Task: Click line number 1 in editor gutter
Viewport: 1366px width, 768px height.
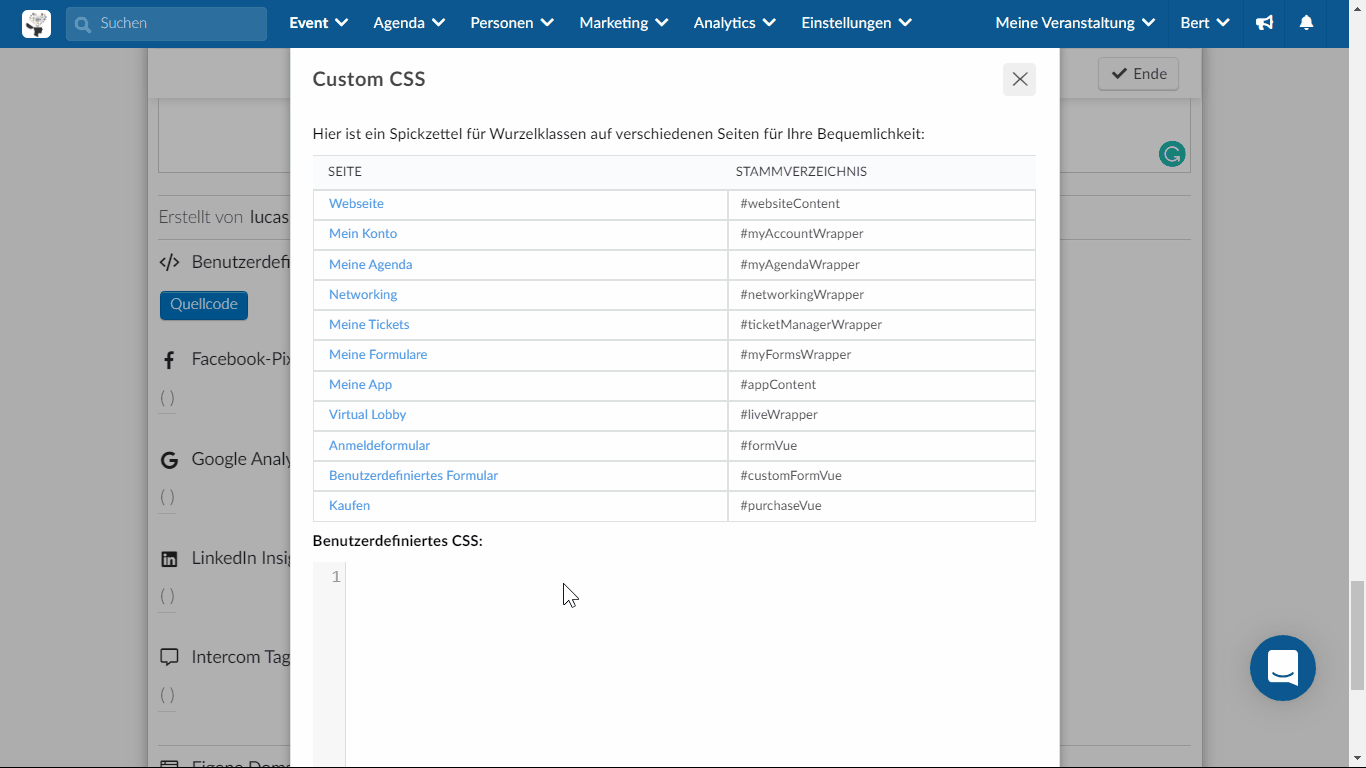Action: point(336,577)
